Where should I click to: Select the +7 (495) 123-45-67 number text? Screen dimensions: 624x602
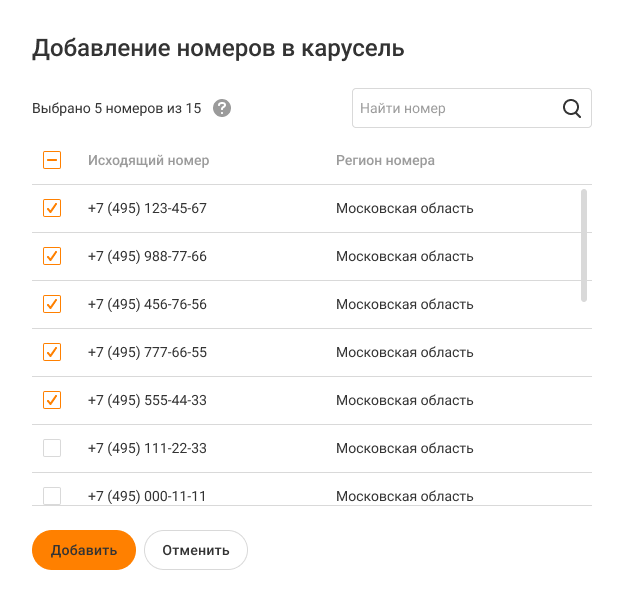[147, 208]
